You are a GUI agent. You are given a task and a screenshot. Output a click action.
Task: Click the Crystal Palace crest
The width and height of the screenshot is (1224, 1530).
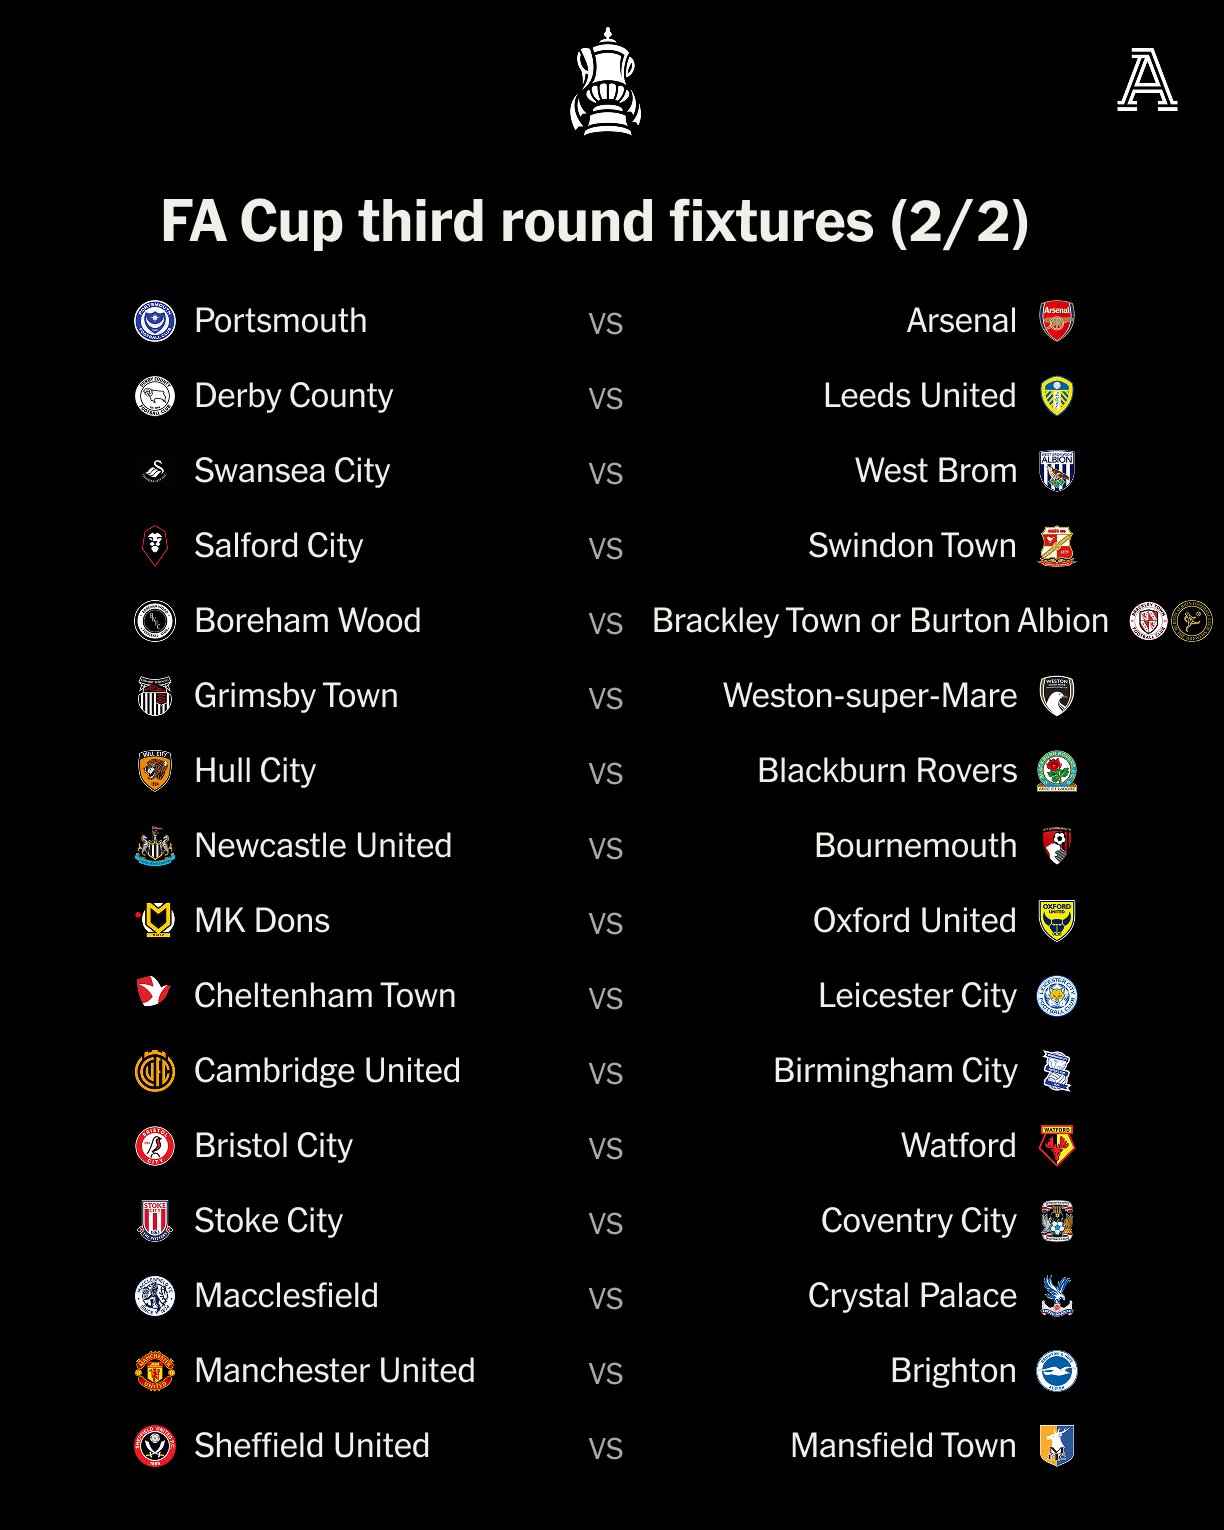[1057, 1296]
